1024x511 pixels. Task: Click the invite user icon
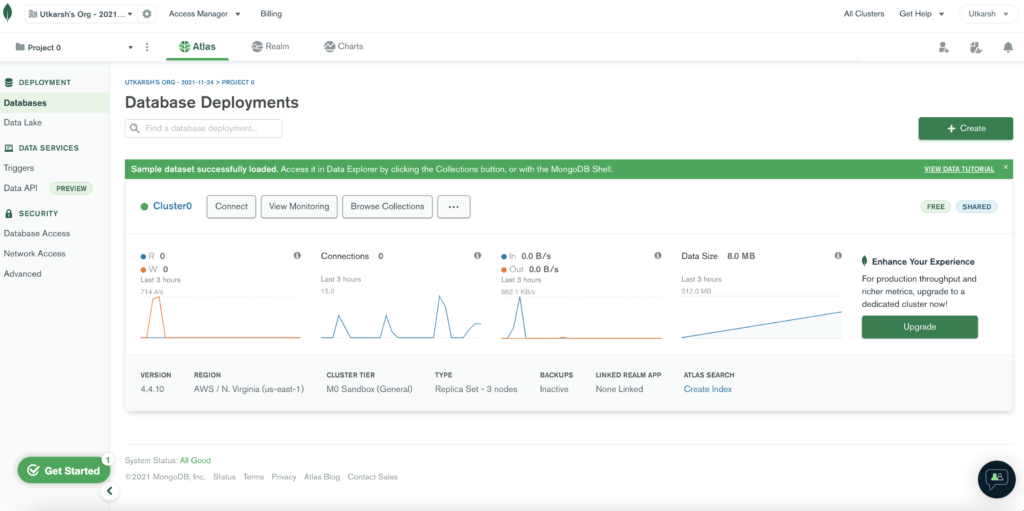(x=943, y=47)
